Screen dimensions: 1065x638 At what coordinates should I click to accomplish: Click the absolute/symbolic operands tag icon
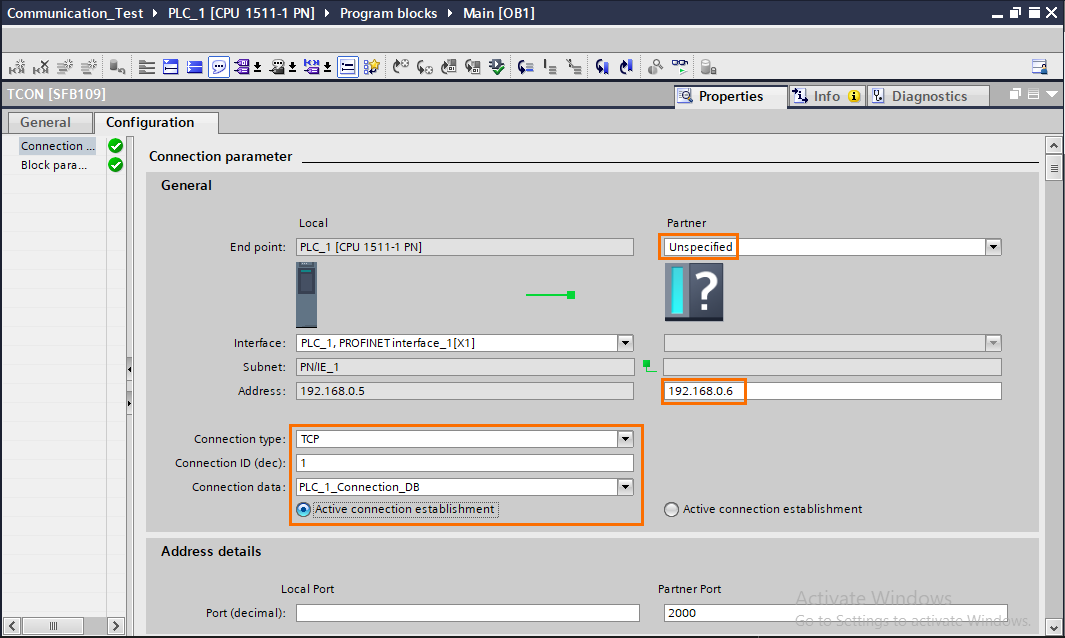click(x=242, y=67)
